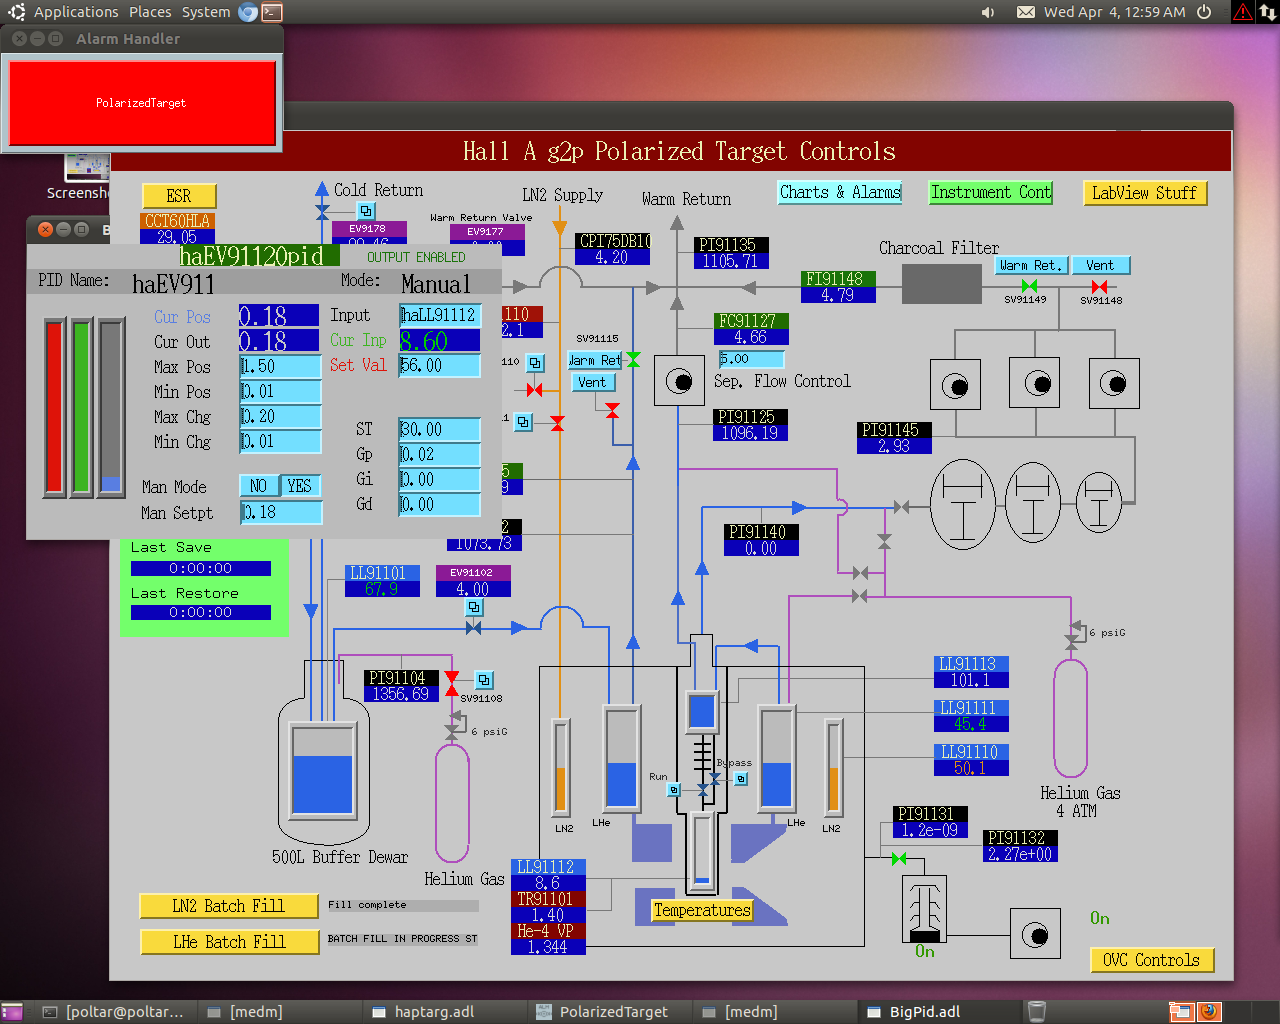Click the show desktop icon in bottom panel

tap(12, 1011)
